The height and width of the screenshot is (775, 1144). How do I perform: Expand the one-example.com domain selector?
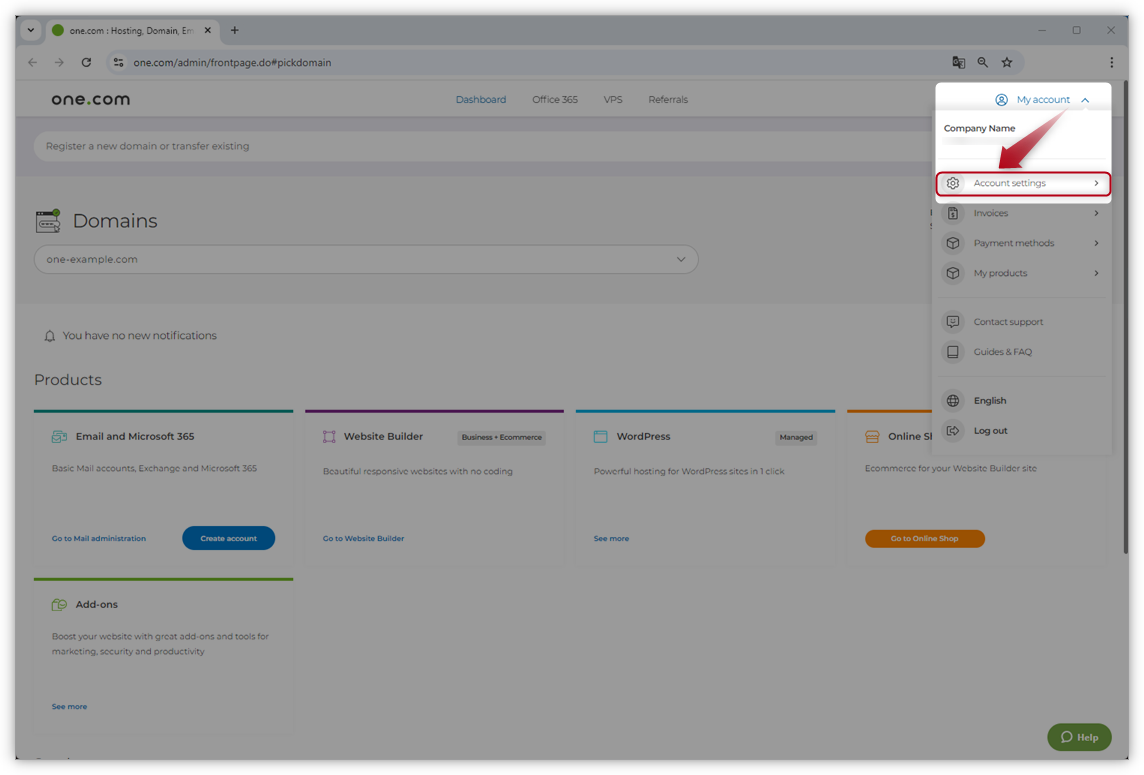coord(682,258)
